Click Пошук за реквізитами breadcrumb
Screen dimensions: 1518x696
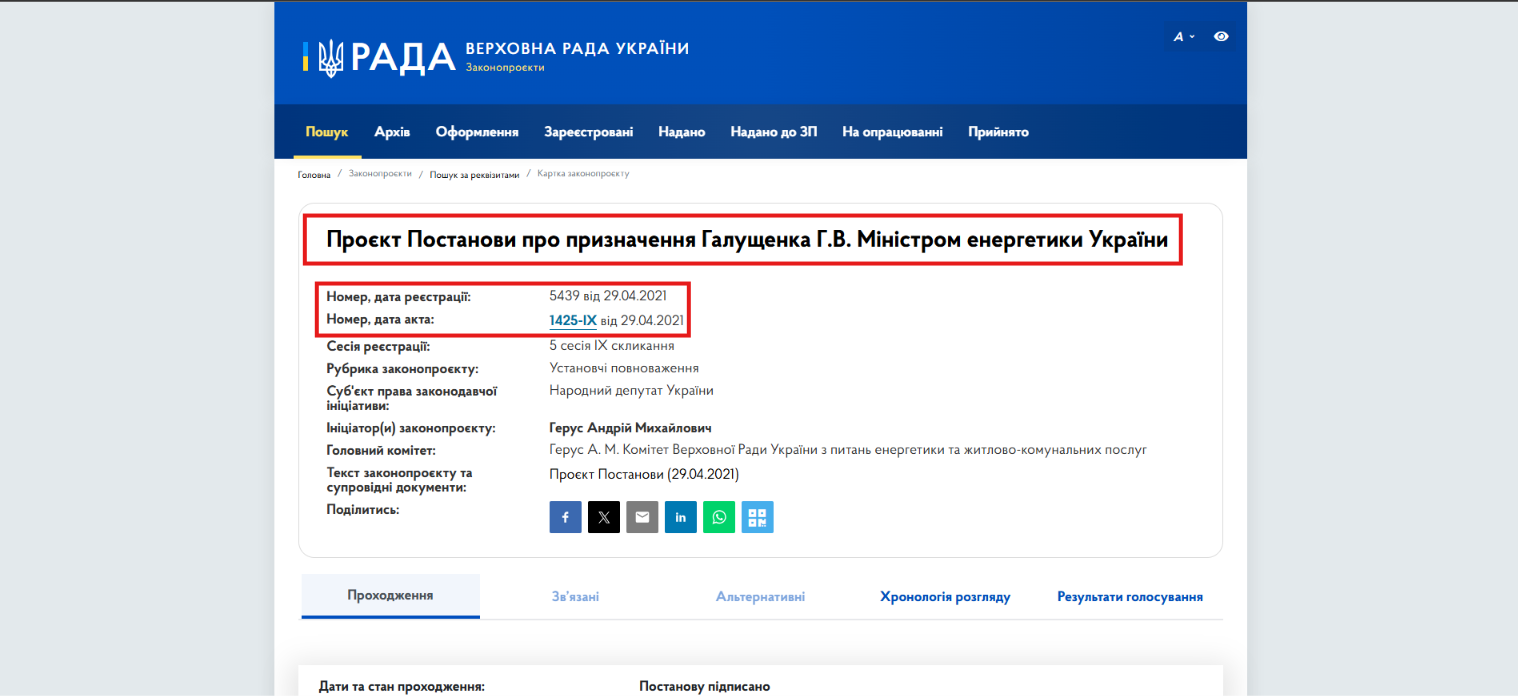point(475,174)
